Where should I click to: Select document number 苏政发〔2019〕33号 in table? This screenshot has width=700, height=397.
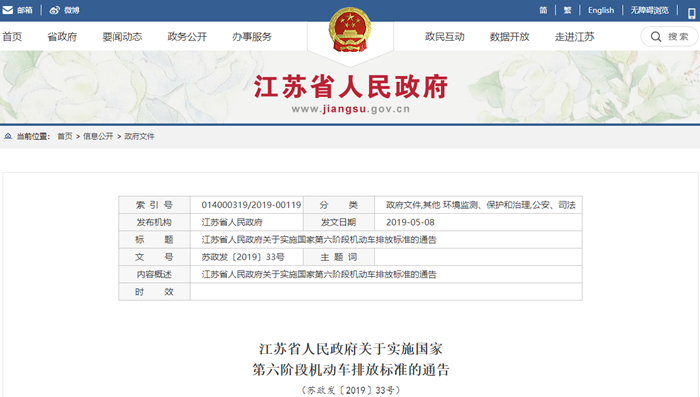pos(243,257)
